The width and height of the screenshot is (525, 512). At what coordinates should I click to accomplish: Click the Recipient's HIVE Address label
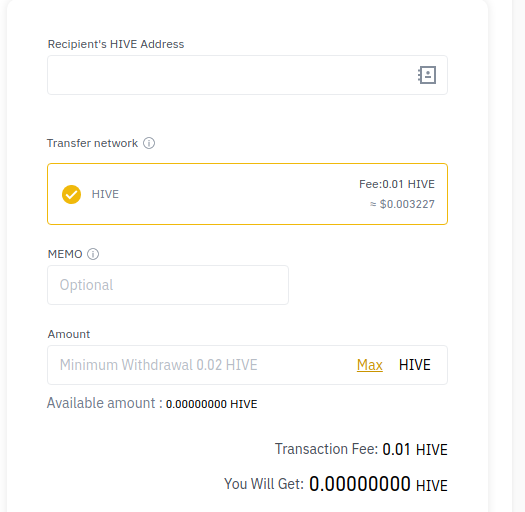point(116,44)
